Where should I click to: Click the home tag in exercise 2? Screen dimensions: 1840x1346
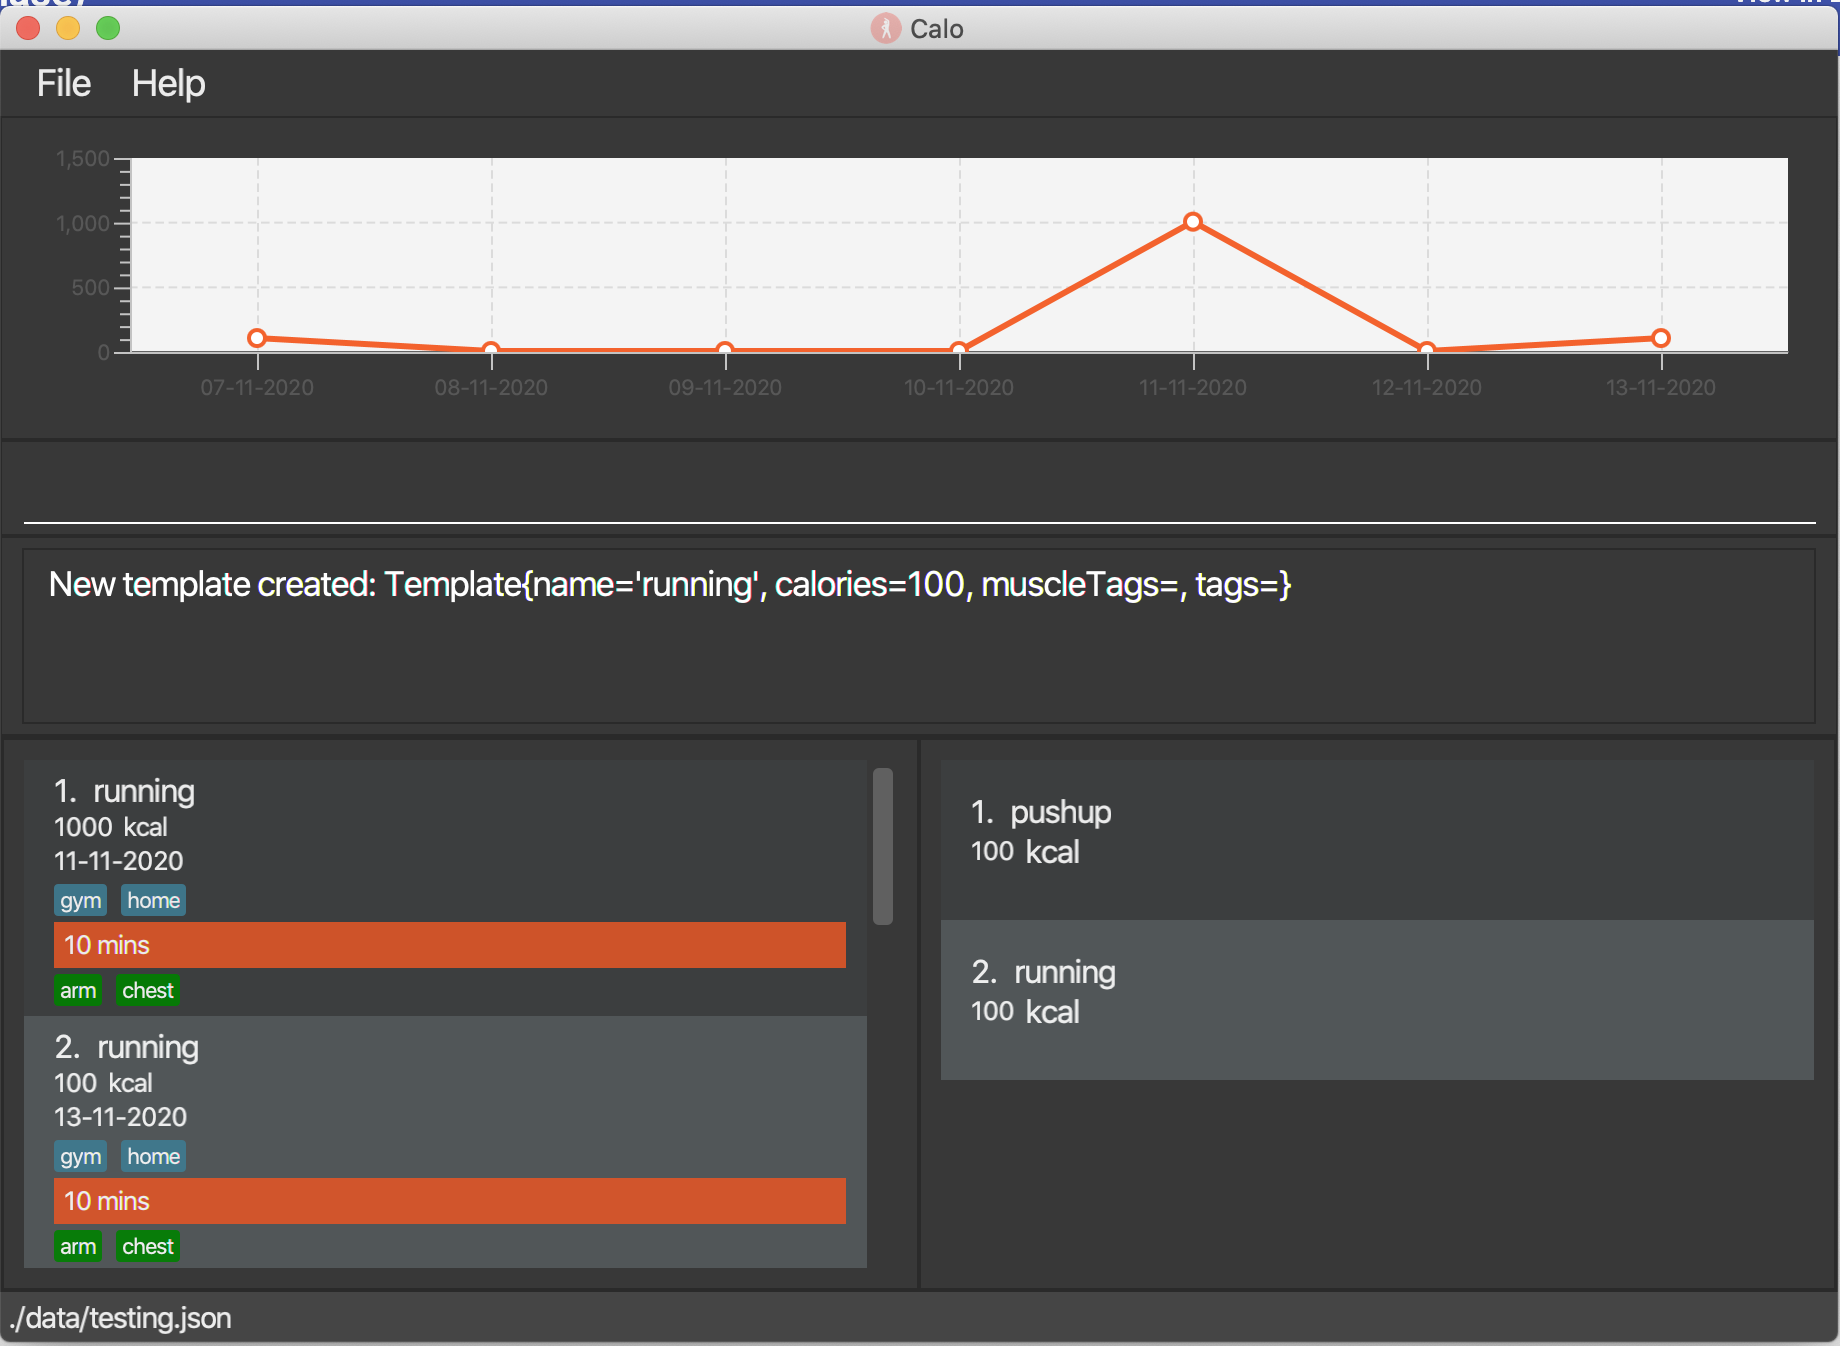(x=153, y=1156)
